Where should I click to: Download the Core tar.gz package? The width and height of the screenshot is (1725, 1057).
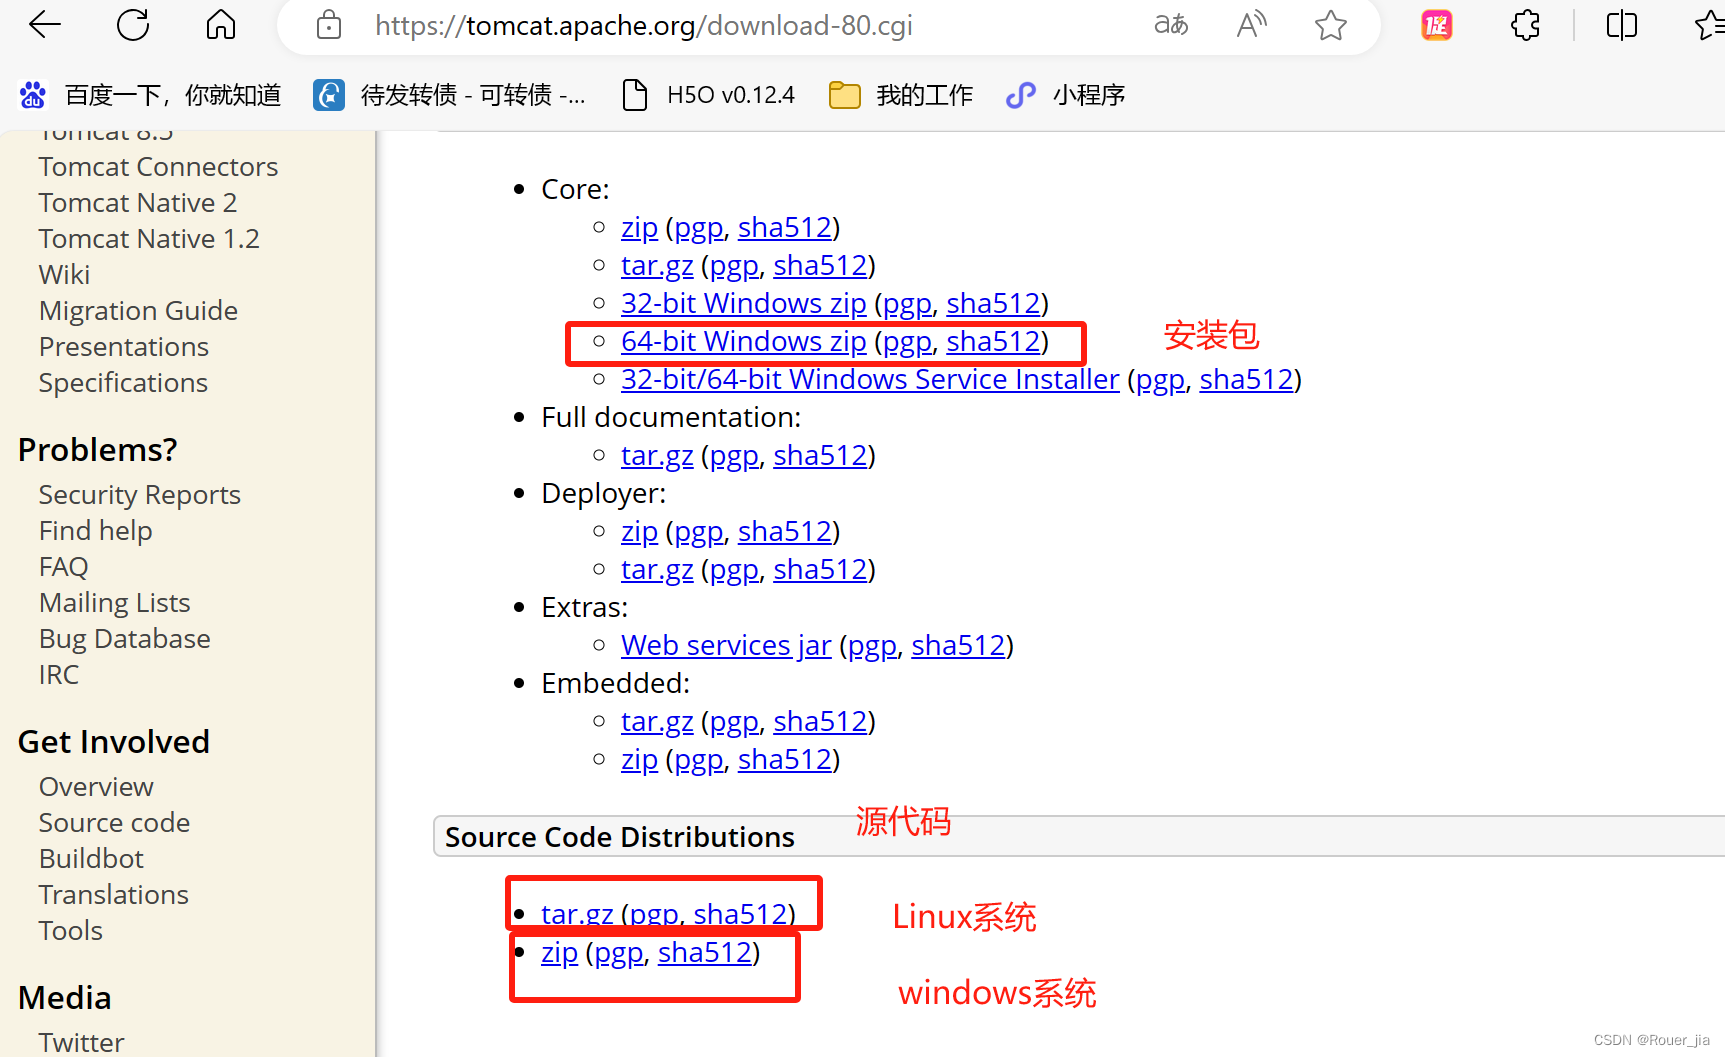click(657, 266)
